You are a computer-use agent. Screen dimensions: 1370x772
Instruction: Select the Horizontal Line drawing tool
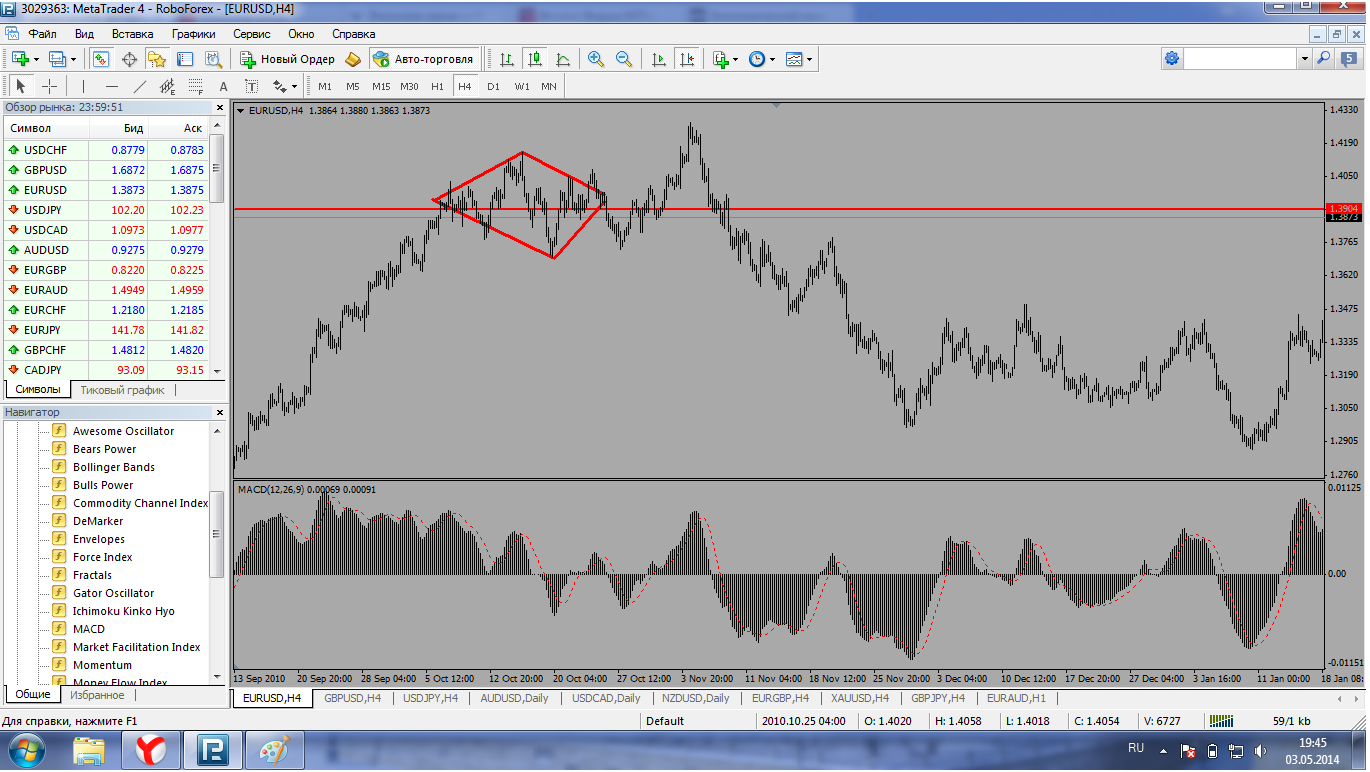coord(111,86)
